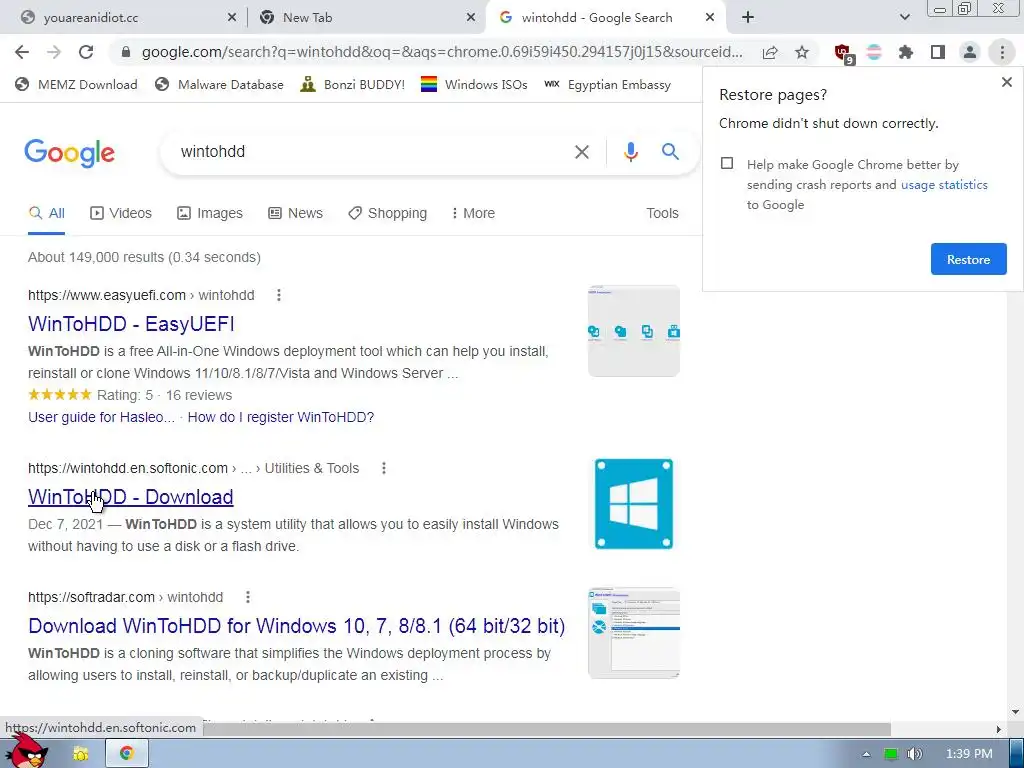Open the Extensions puzzle piece menu

pyautogui.click(x=906, y=52)
